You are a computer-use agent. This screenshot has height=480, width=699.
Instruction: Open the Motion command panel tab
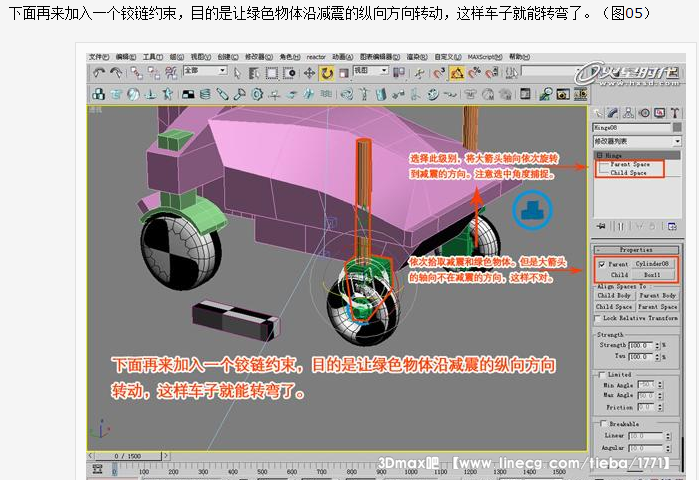[x=644, y=113]
